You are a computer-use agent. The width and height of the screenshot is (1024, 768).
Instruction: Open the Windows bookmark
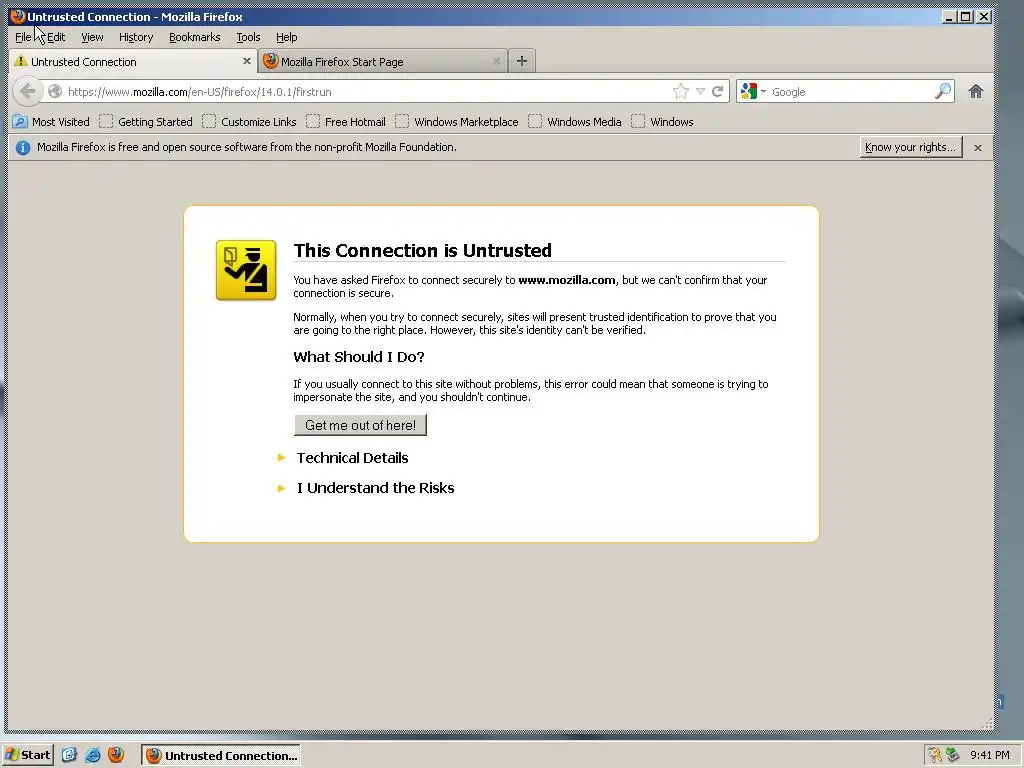tap(662, 121)
